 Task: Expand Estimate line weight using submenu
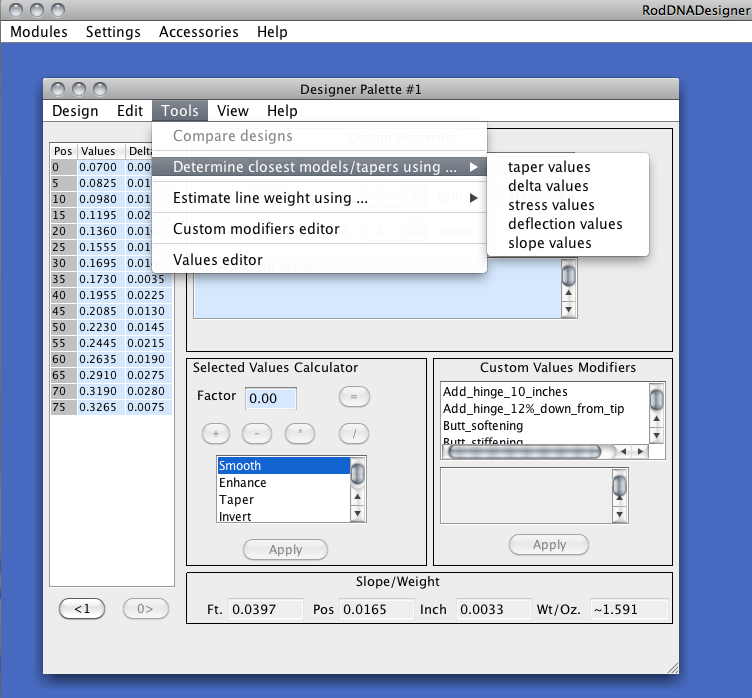coord(319,198)
